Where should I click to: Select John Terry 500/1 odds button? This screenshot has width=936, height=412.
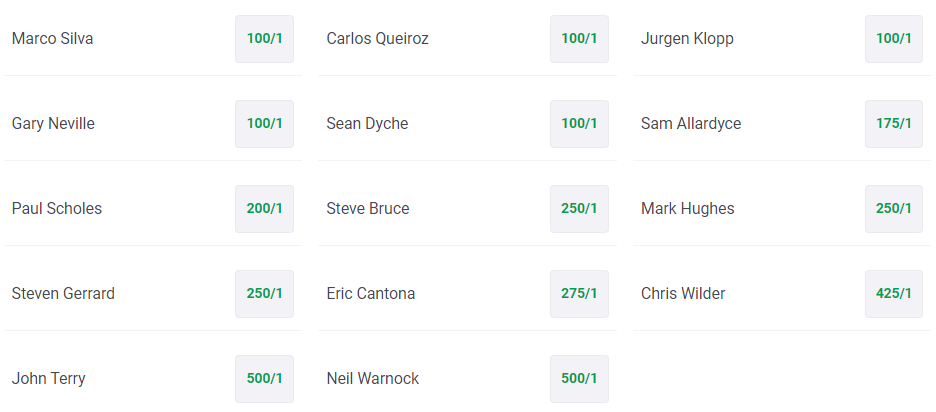pos(264,379)
